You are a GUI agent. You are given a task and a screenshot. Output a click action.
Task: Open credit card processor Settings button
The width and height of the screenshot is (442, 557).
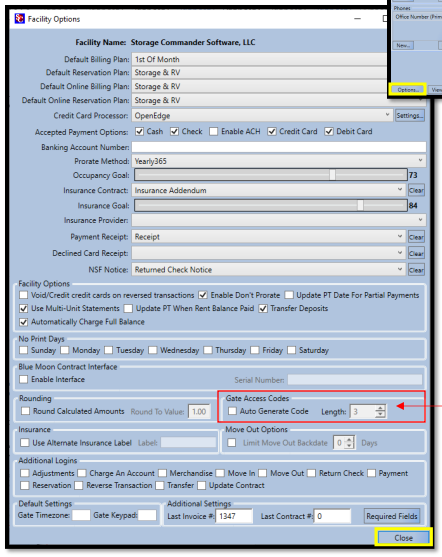tap(410, 115)
